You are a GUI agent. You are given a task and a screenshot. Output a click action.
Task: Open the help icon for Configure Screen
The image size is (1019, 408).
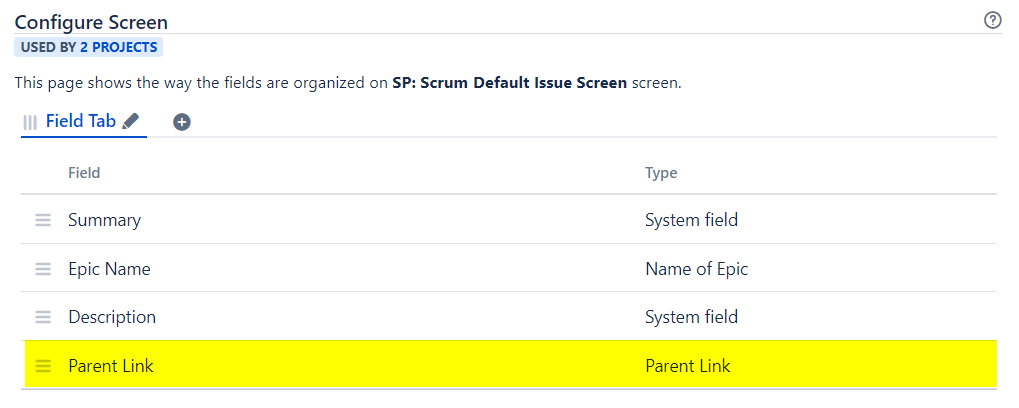(993, 20)
